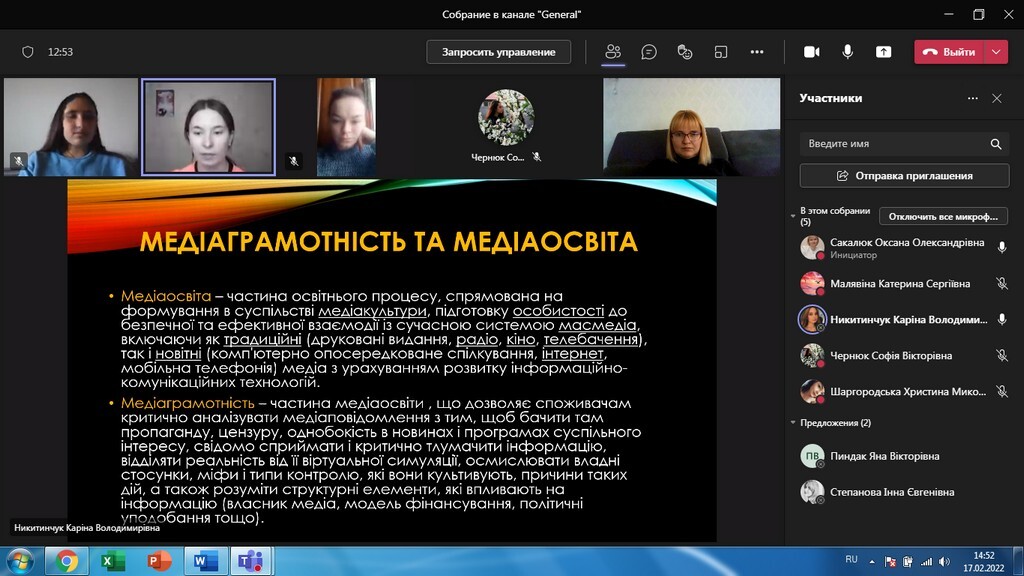Screen dimensions: 1024x576
Task: Open the meeting chat icon
Action: coord(649,52)
